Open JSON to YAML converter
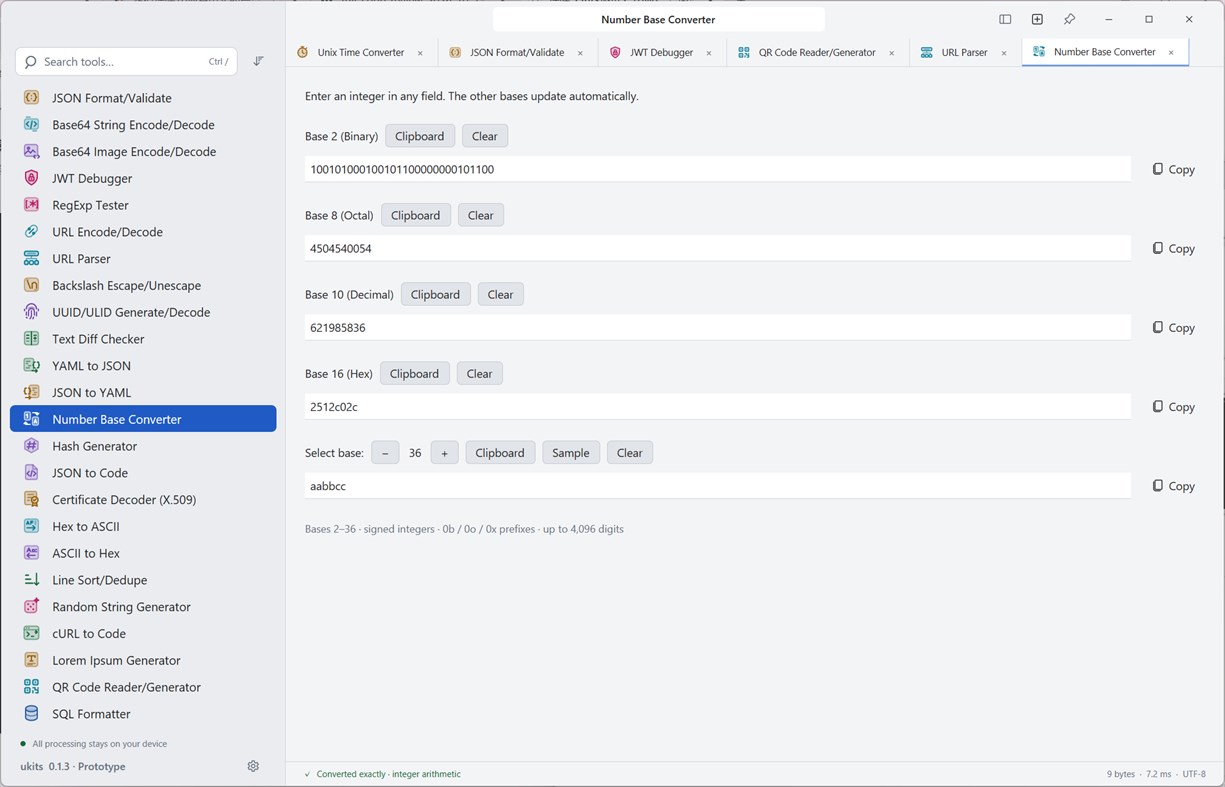Image resolution: width=1225 pixels, height=787 pixels. [x=143, y=393]
